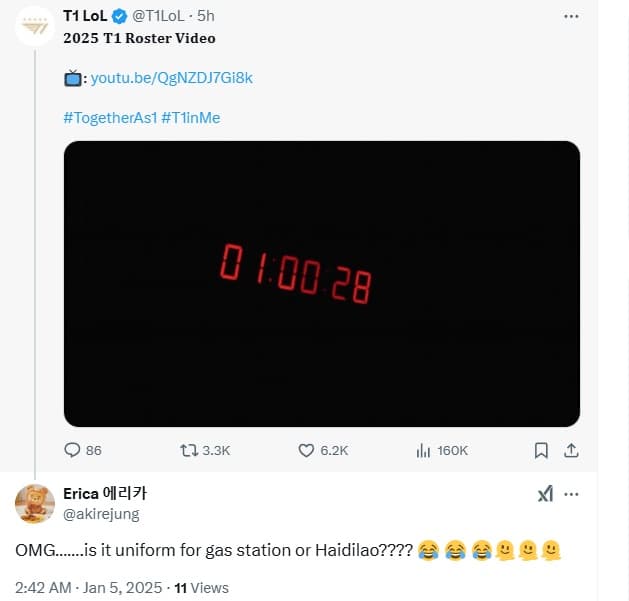Open Grok icon on Erica's reply

click(545, 494)
